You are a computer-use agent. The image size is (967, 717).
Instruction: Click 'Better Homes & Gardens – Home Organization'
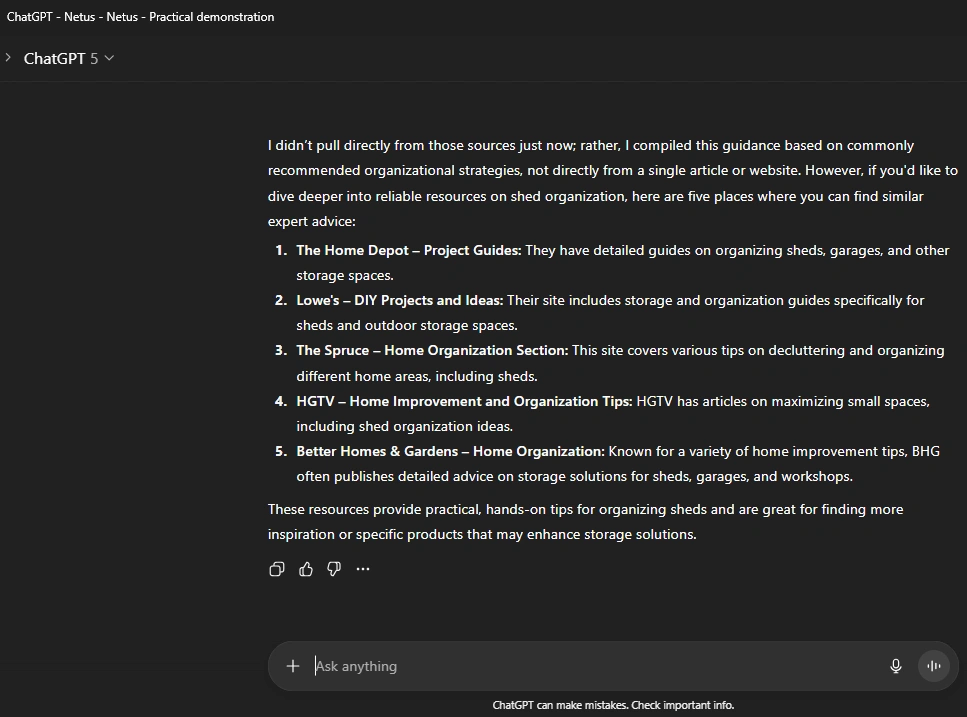450,451
